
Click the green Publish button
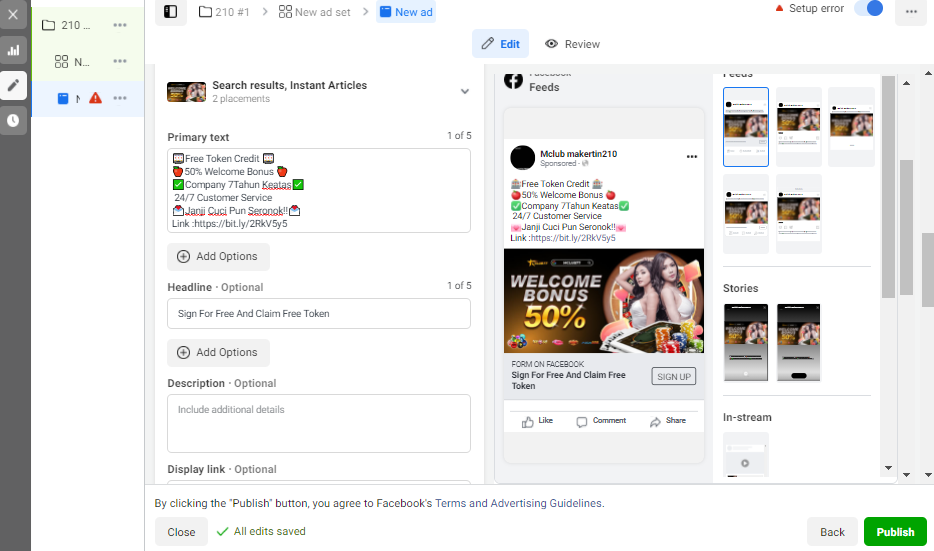pyautogui.click(x=895, y=532)
